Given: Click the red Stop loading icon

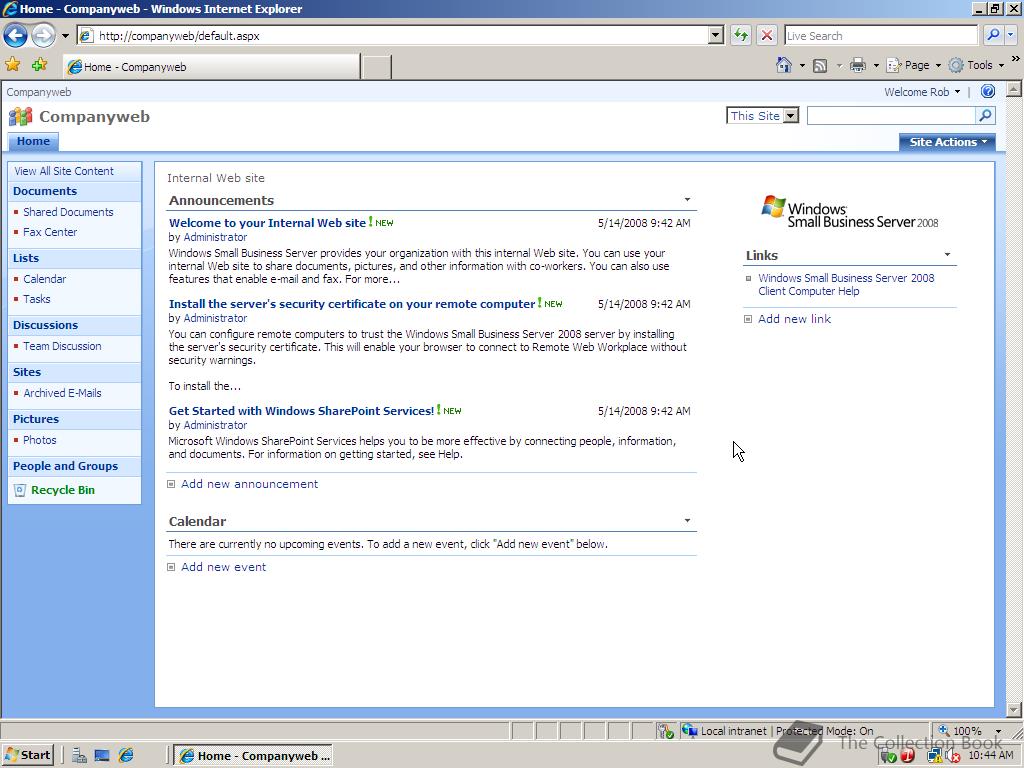Looking at the screenshot, I should [x=767, y=35].
